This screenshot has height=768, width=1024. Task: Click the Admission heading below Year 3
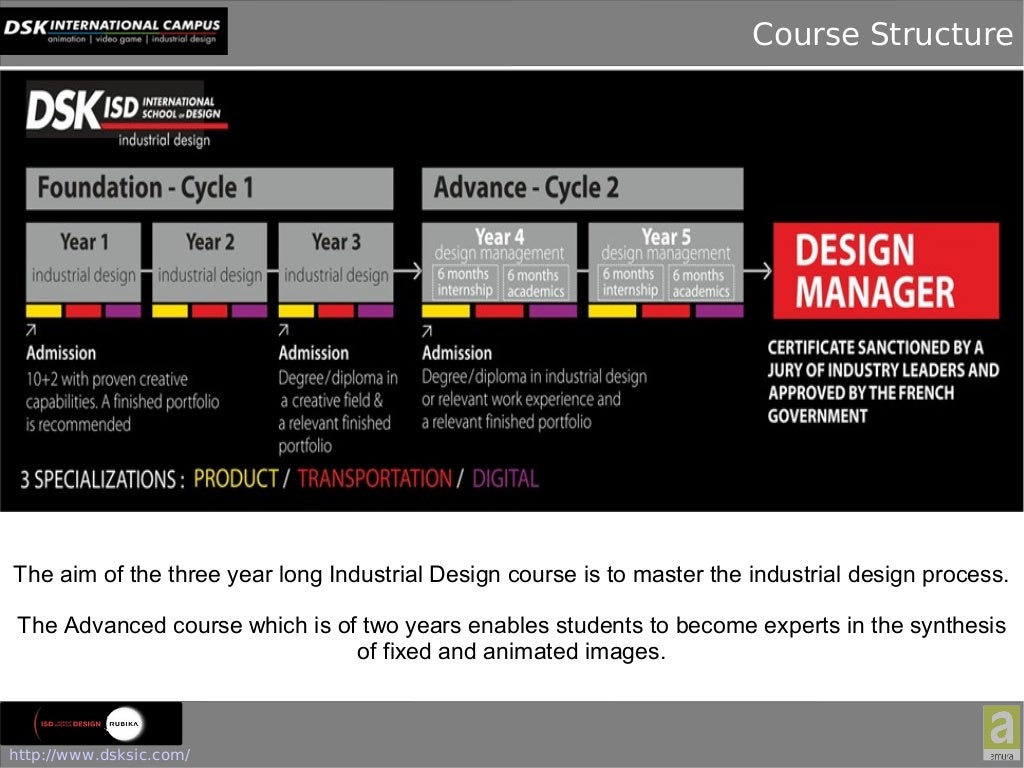pos(313,353)
